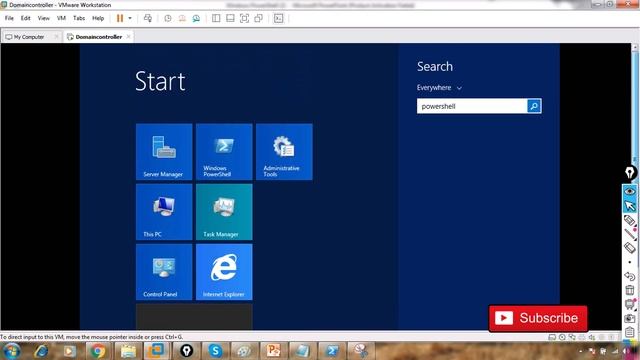Click the camera capture tool
Screen dimensions: 640x360
pyautogui.click(x=630, y=318)
